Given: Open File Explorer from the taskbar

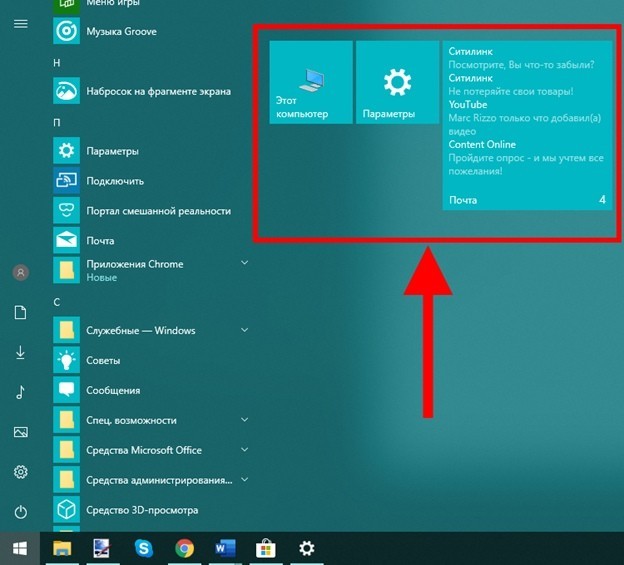Looking at the screenshot, I should point(62,549).
